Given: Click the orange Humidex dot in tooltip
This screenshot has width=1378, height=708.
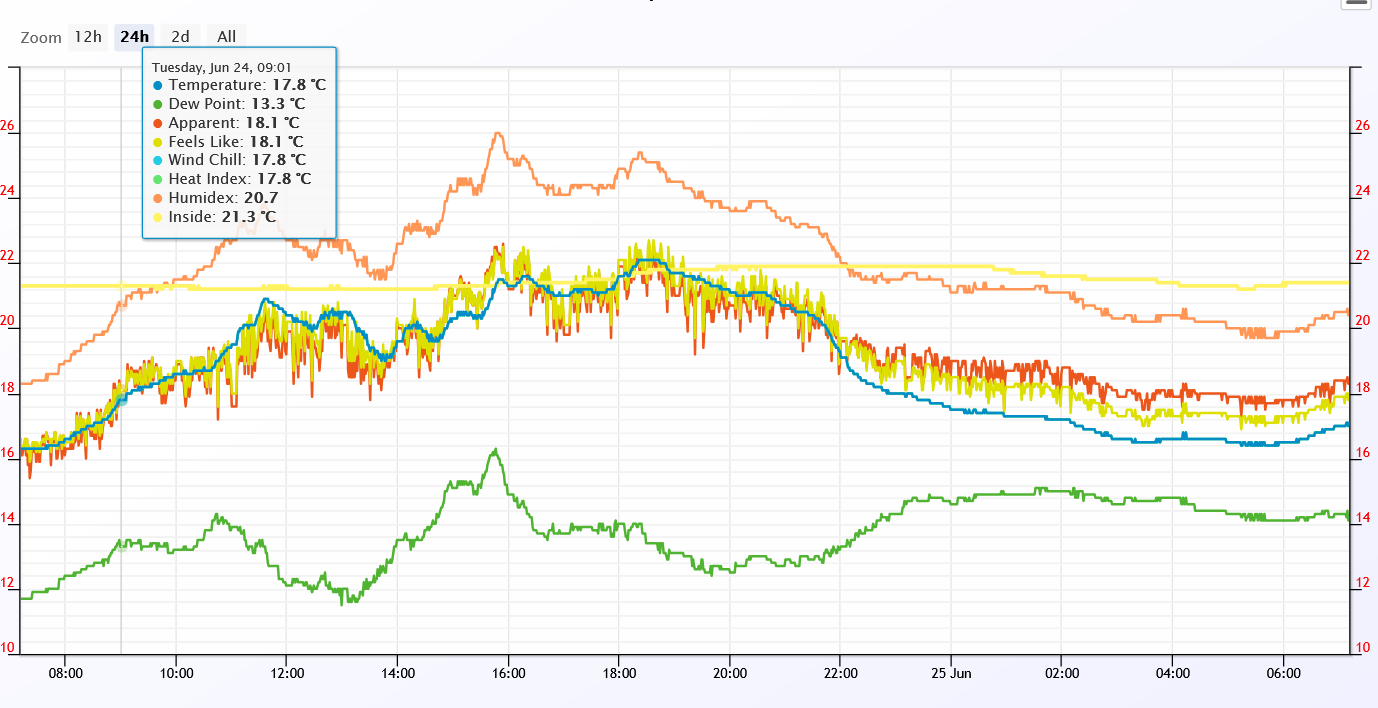Looking at the screenshot, I should click(158, 198).
